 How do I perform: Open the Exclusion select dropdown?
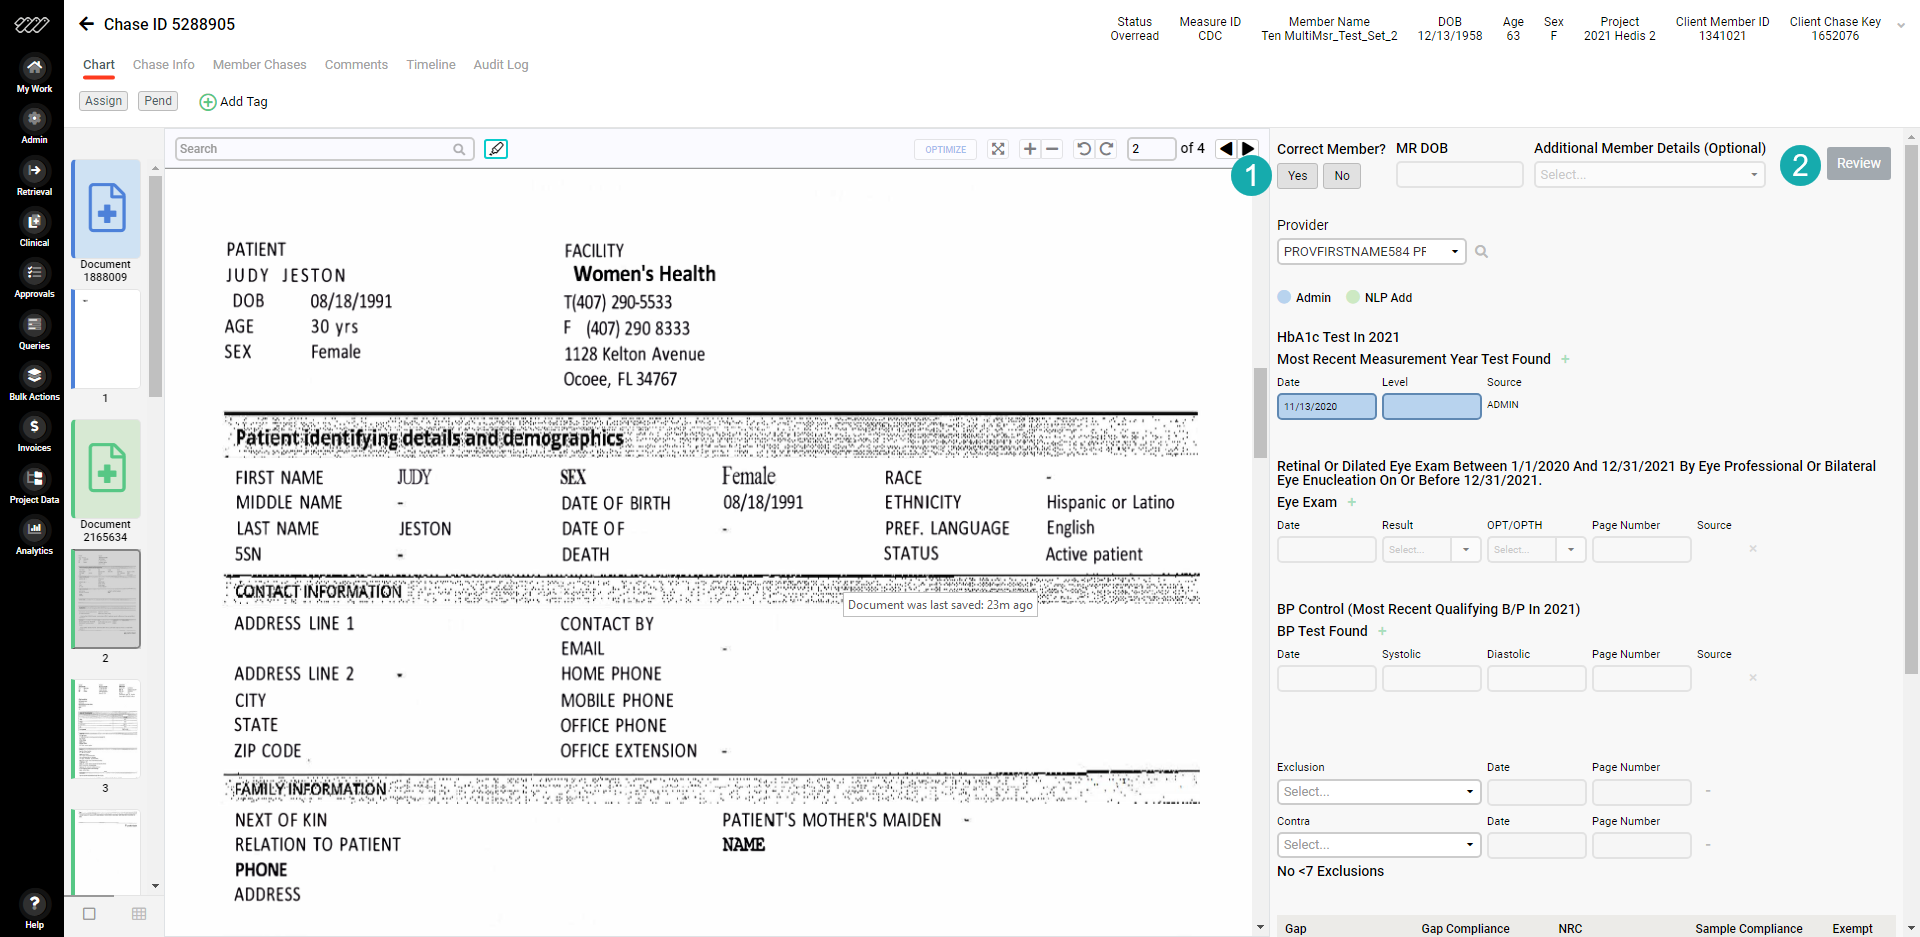tap(1379, 792)
